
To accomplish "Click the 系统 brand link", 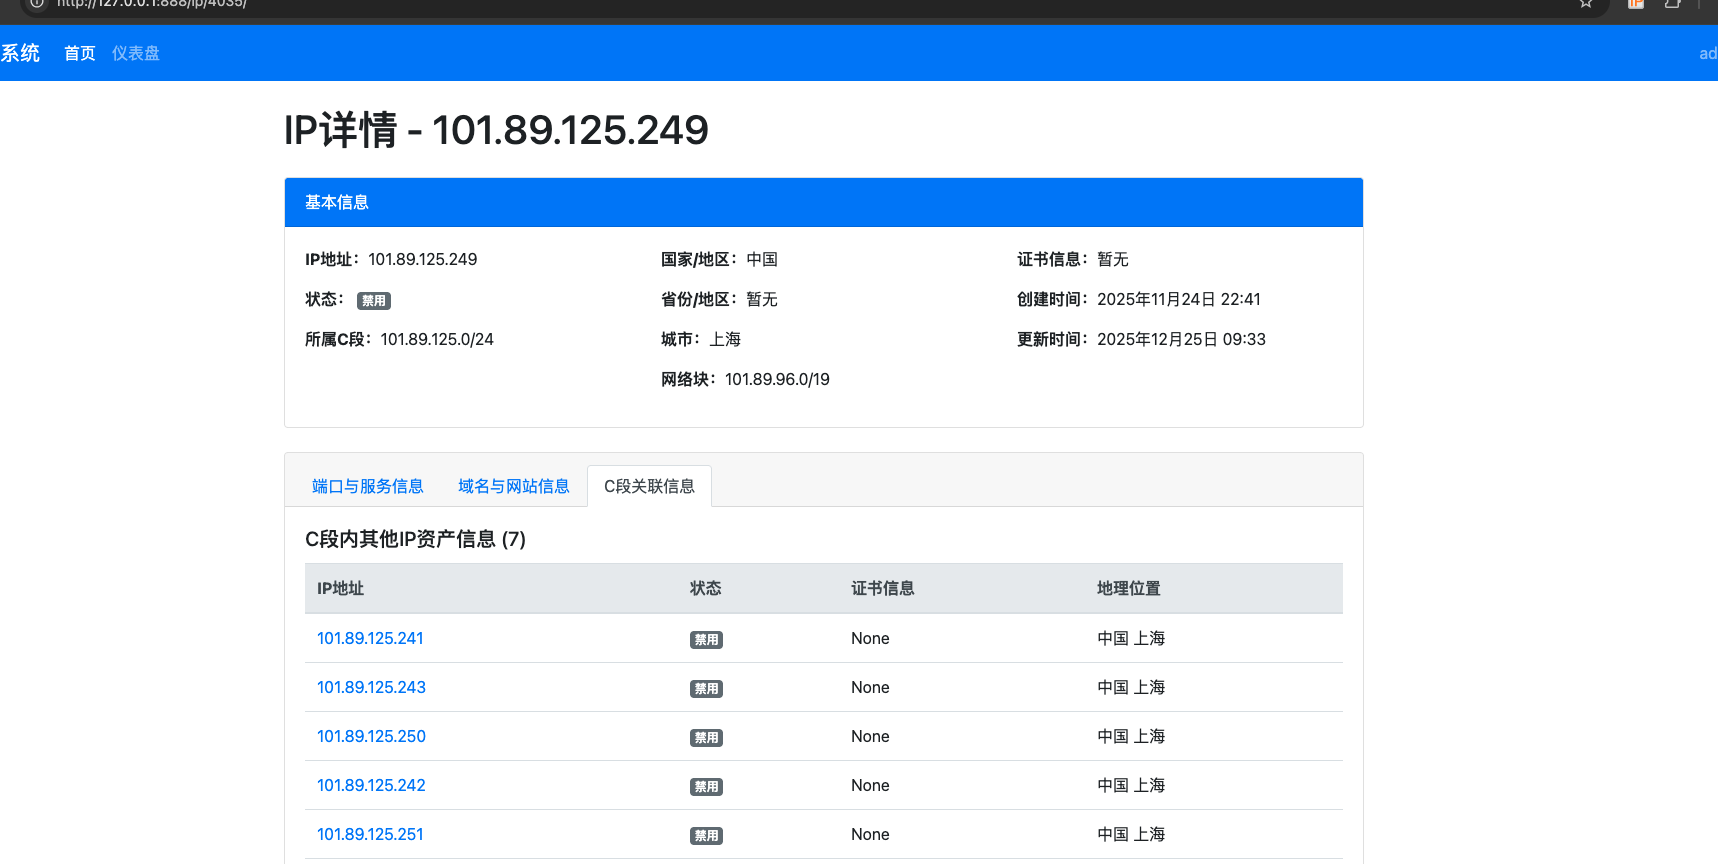I will [20, 54].
